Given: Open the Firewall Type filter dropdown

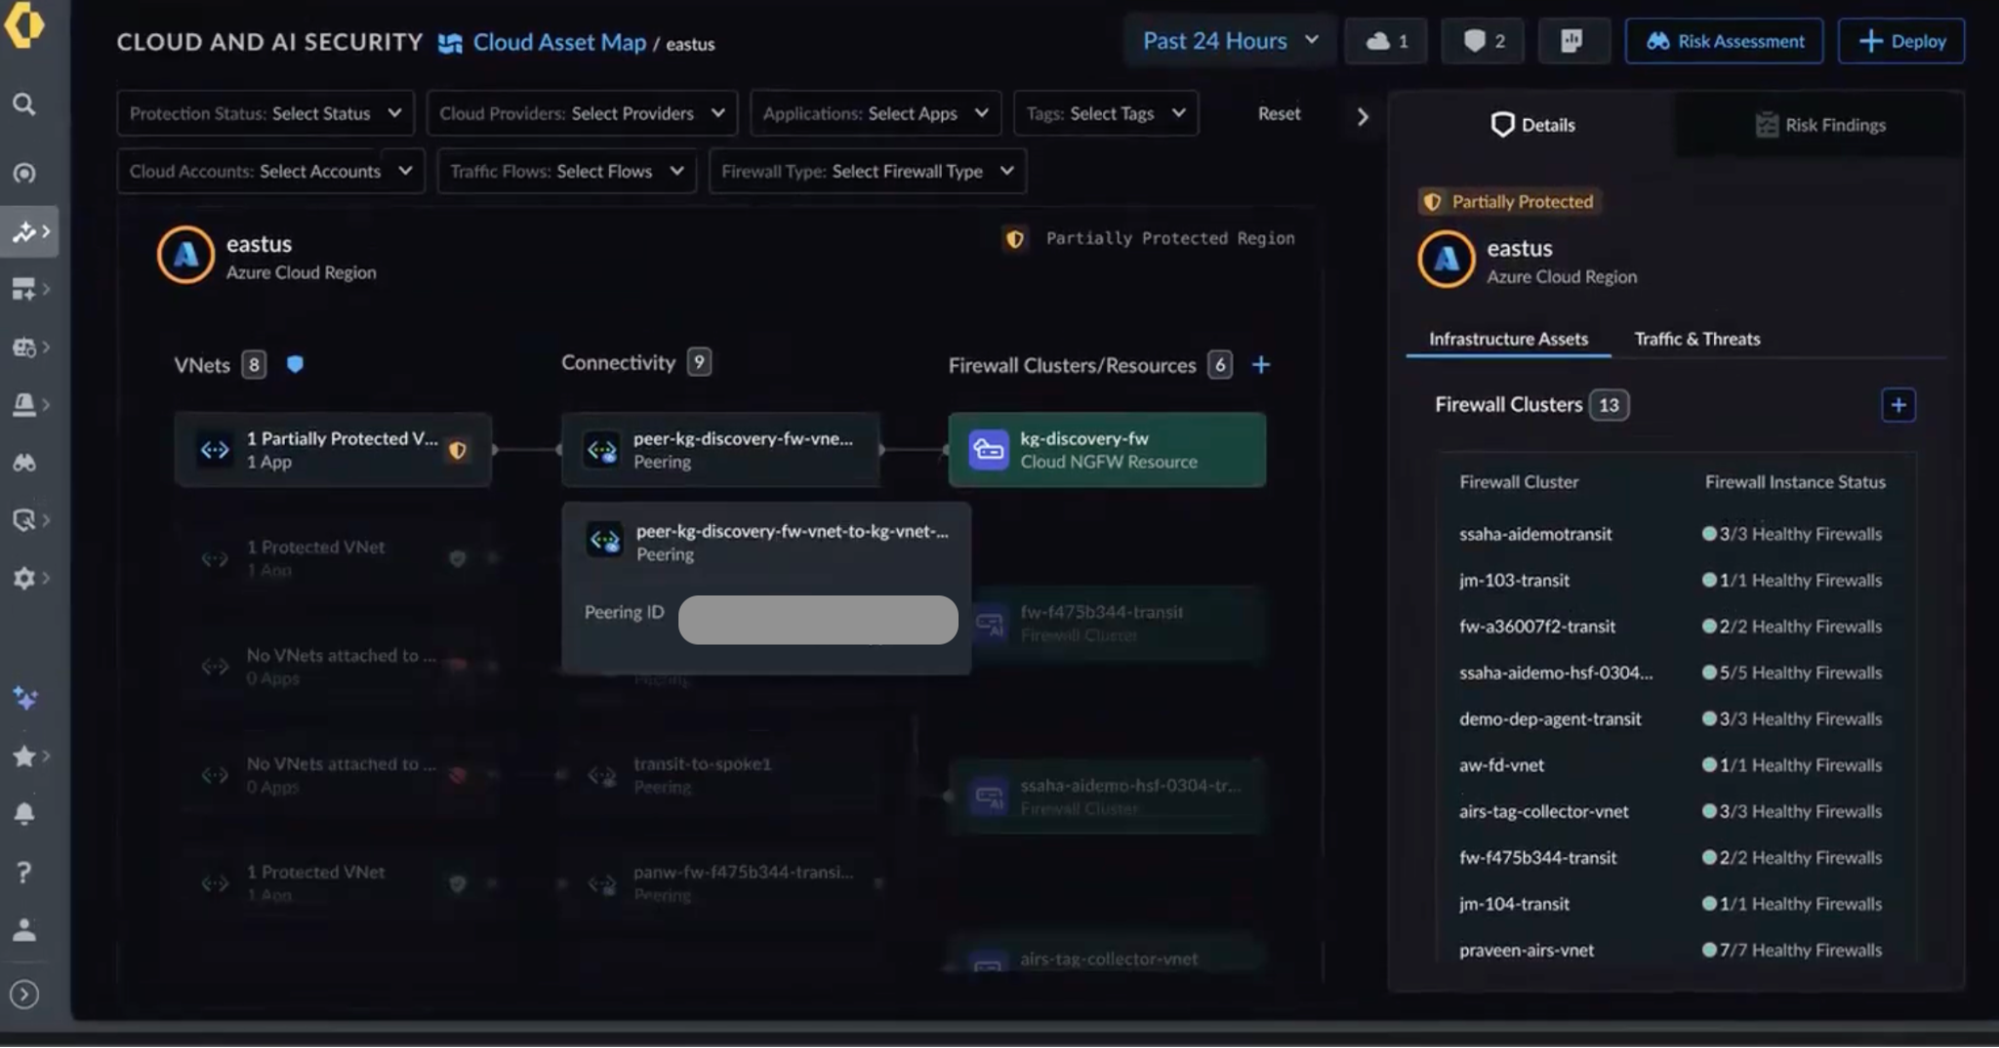Looking at the screenshot, I should [867, 171].
